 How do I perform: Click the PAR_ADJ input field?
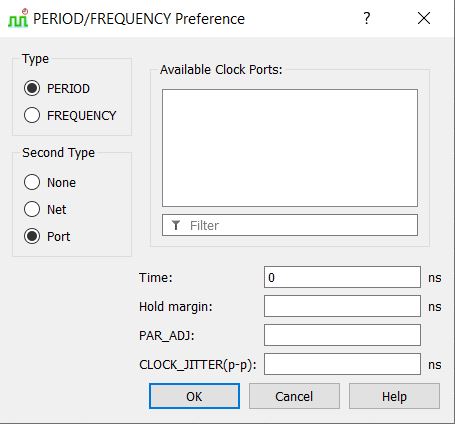coord(342,335)
